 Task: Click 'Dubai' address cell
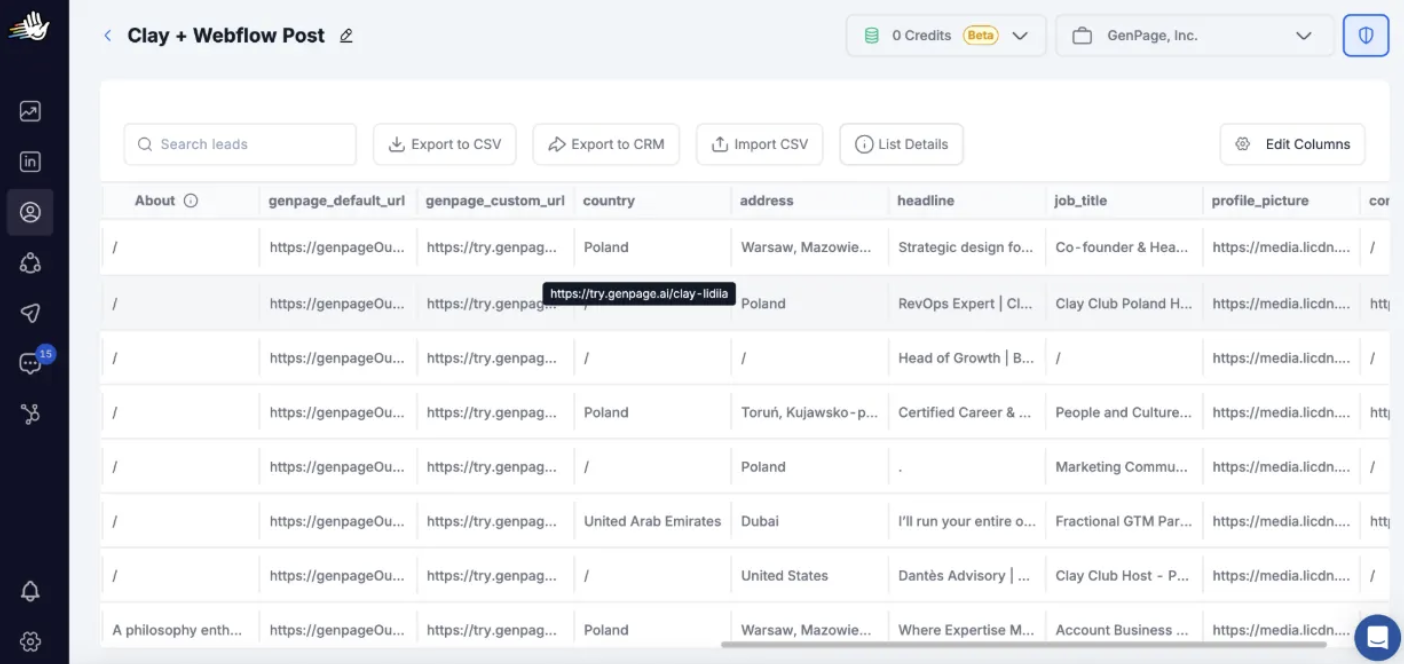click(x=760, y=521)
